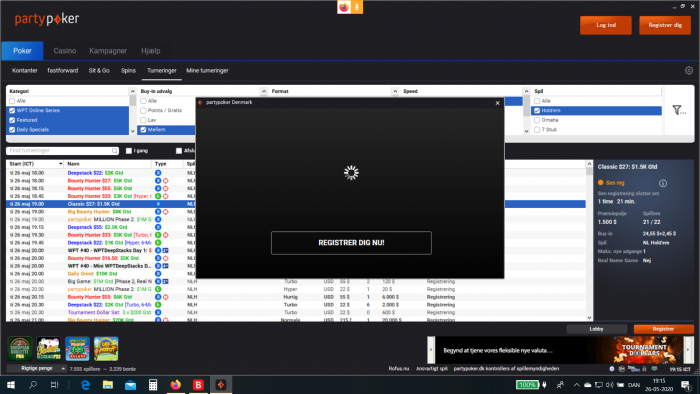The height and width of the screenshot is (394, 700).
Task: Open the European Roulette Pro game icon
Action: [x=20, y=348]
